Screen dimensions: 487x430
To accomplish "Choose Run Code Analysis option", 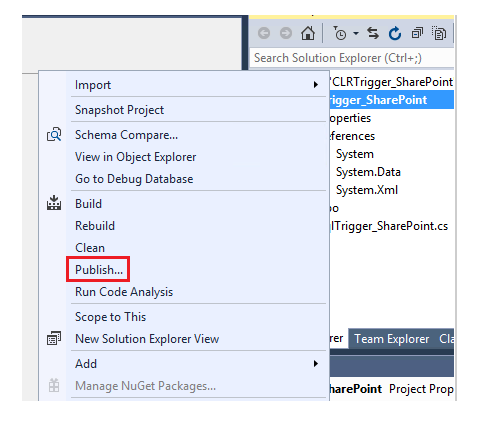I will (124, 292).
